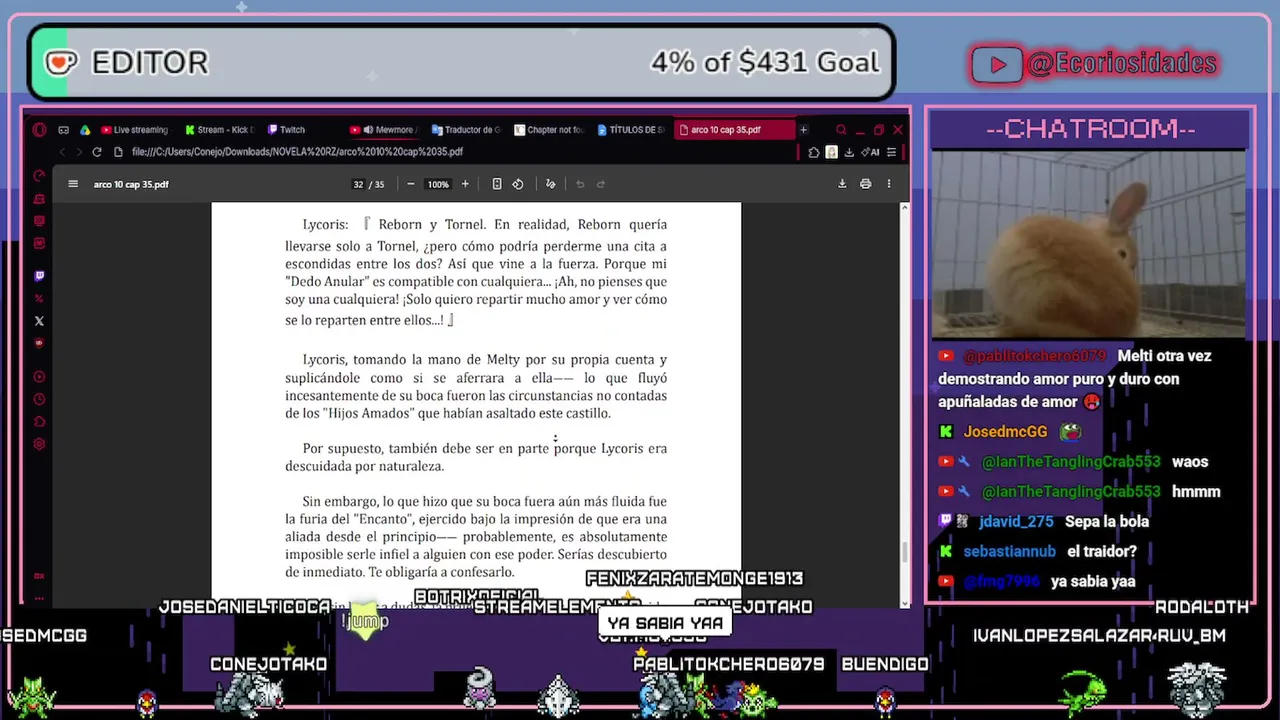1280x720 pixels.
Task: Click the "4% of $431 Goal" text
Action: point(765,63)
